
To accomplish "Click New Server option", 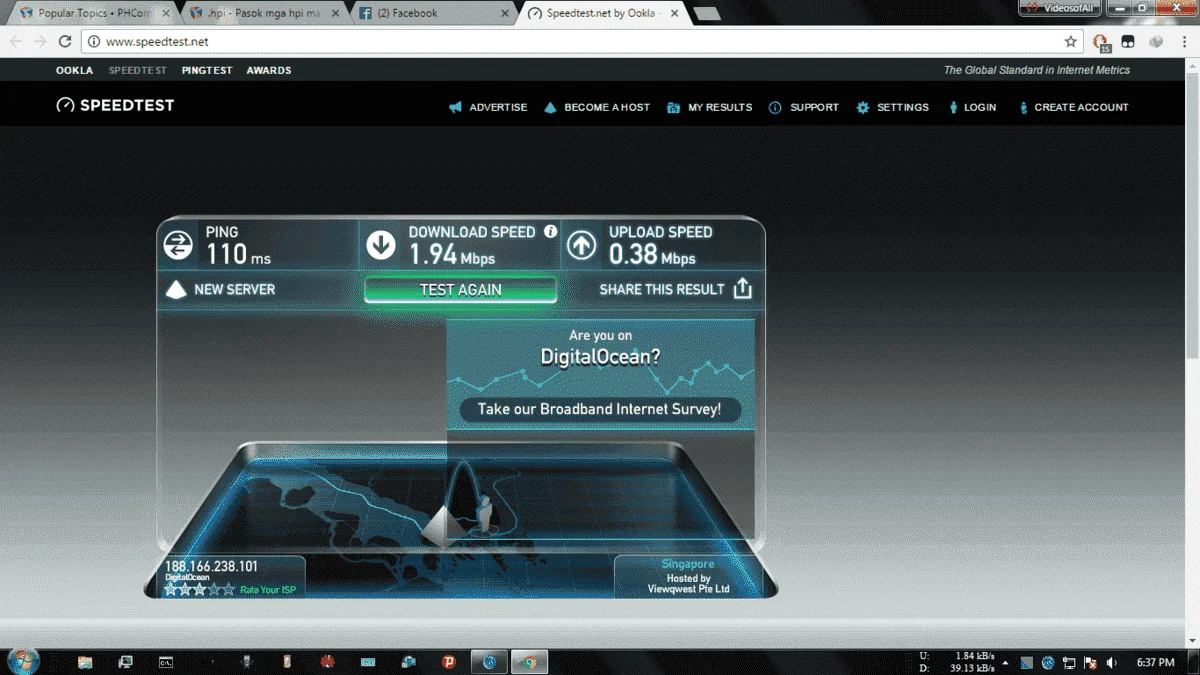I will click(234, 289).
